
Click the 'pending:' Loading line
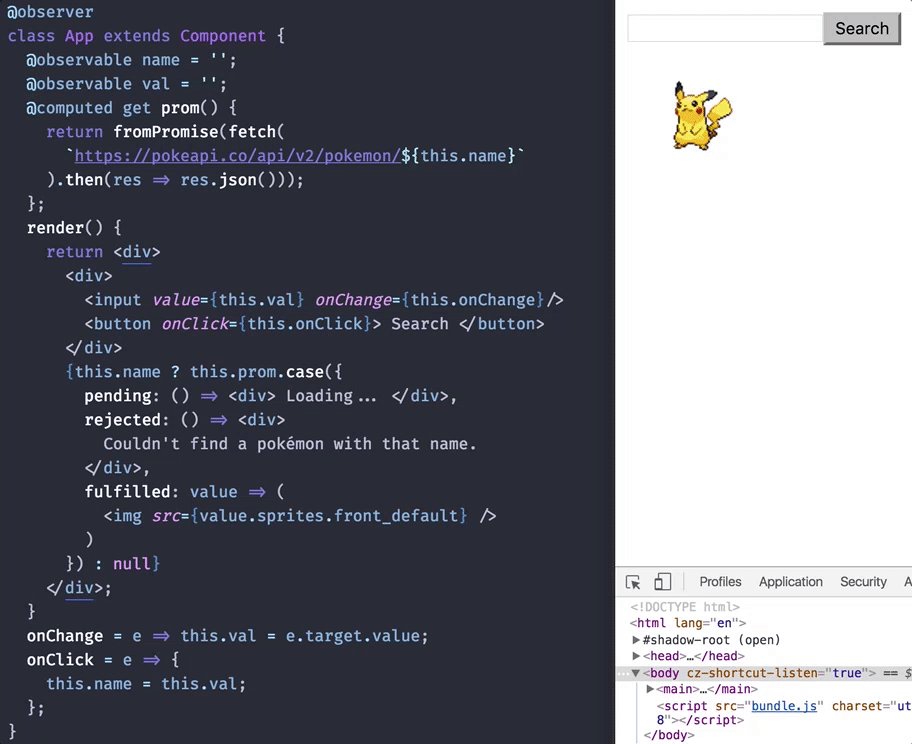270,396
